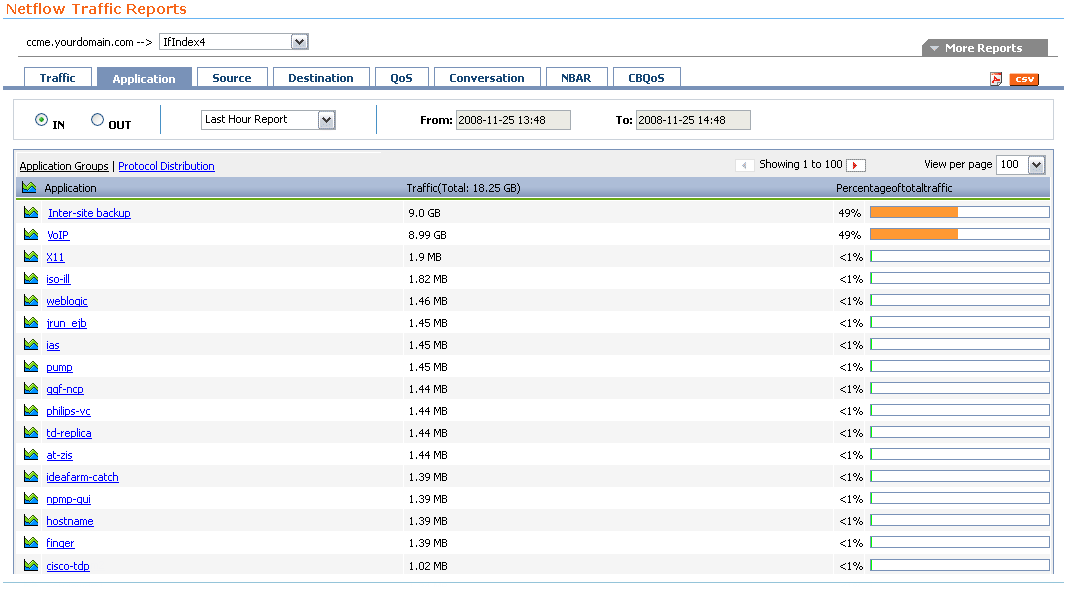Open the graph icon for cisco-tdp
The image size is (1067, 592).
tap(31, 565)
